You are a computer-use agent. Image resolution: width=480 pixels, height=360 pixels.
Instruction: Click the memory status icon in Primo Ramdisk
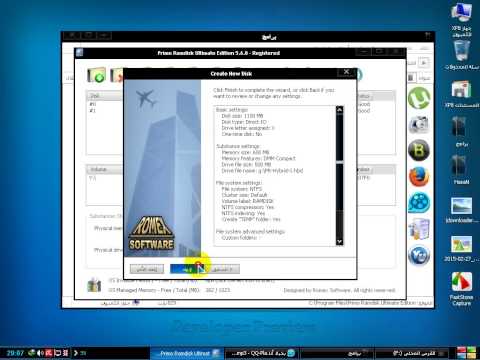pyautogui.click(x=94, y=285)
